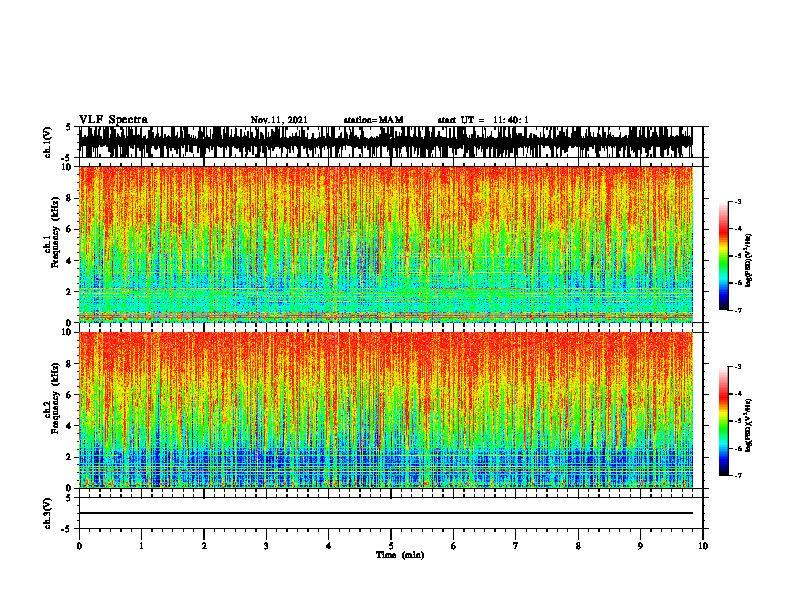Click the ch.2 spectrogram color bar
The width and height of the screenshot is (792, 612).
pyautogui.click(x=723, y=421)
